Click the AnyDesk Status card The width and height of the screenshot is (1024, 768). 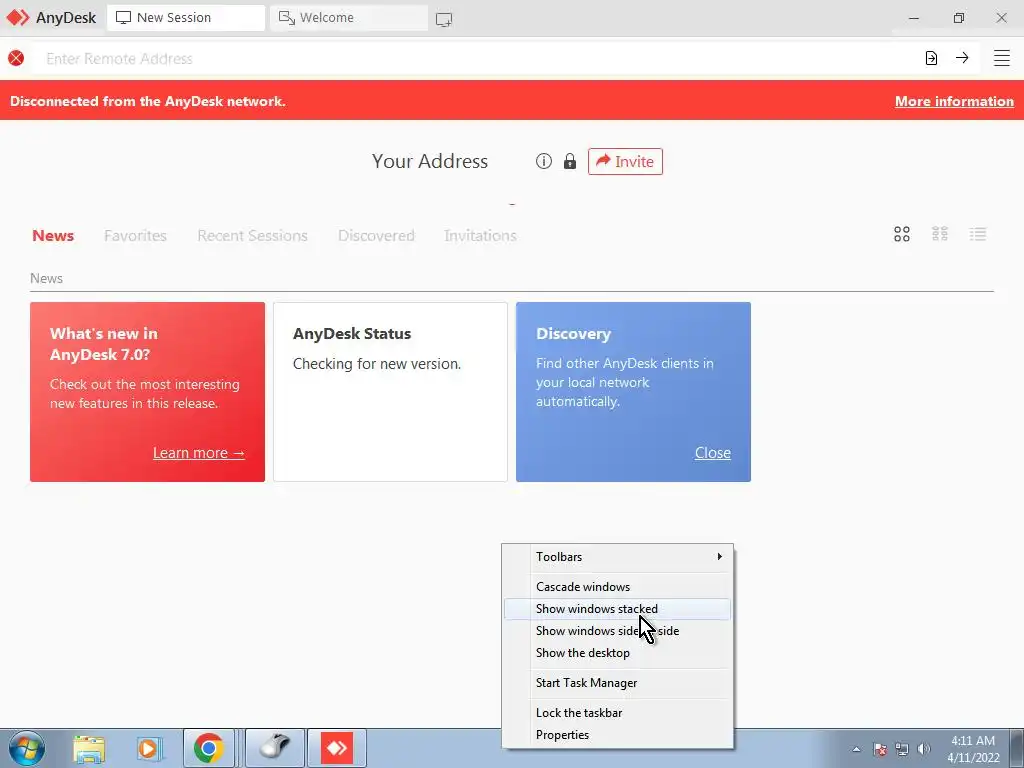tap(390, 392)
